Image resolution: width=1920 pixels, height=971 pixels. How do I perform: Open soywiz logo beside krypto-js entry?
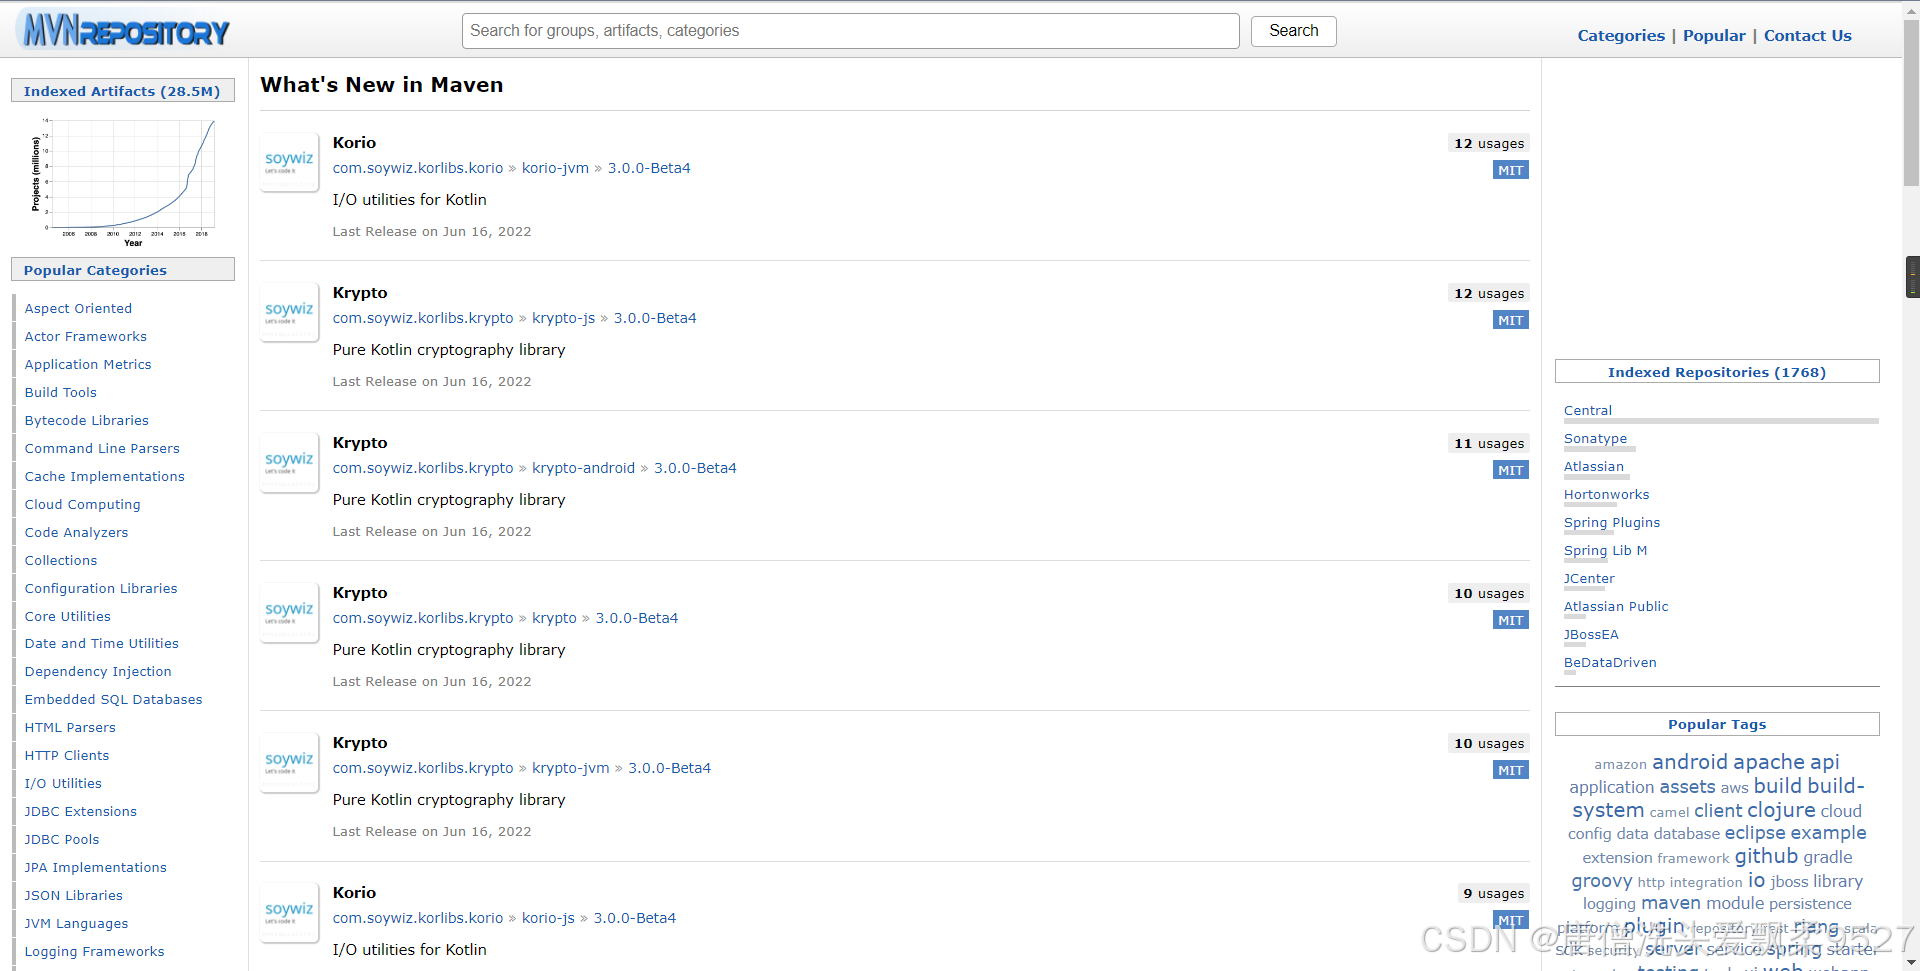tap(289, 312)
